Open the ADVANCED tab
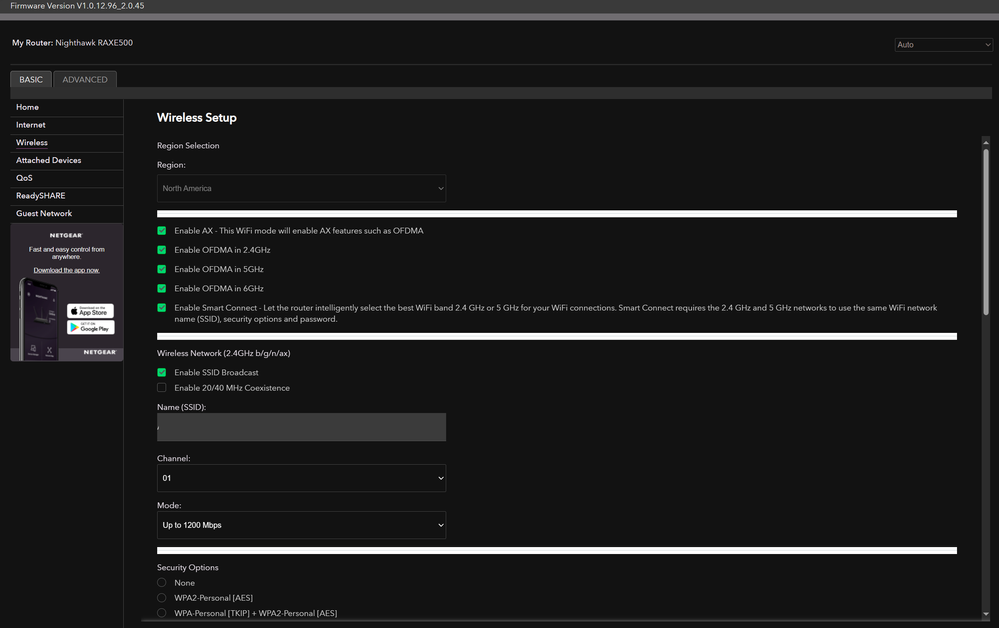Screen dimensions: 999x628 (85, 80)
